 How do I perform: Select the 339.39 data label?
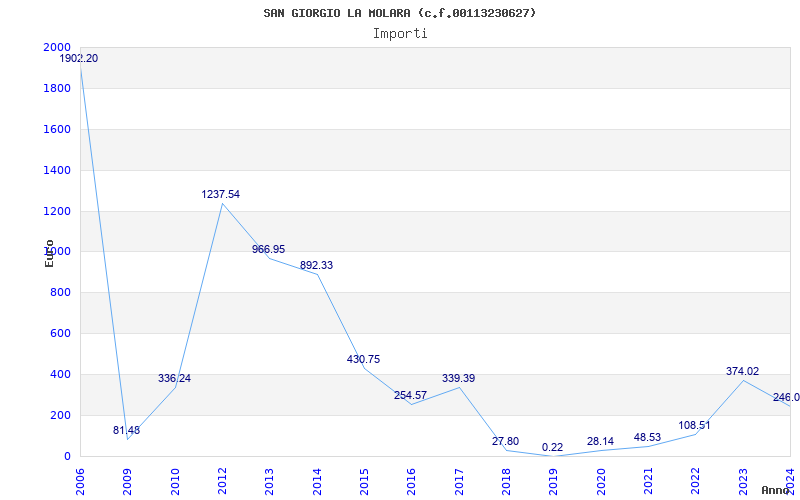tap(458, 378)
